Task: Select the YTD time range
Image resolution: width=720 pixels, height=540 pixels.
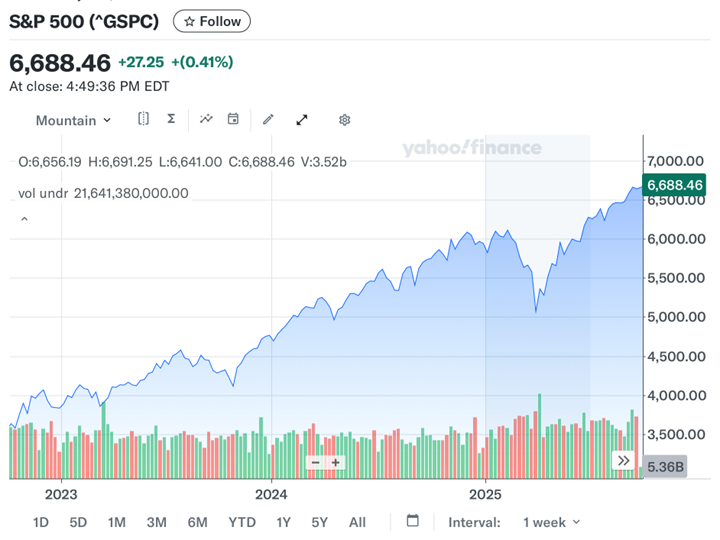Action: [x=242, y=522]
